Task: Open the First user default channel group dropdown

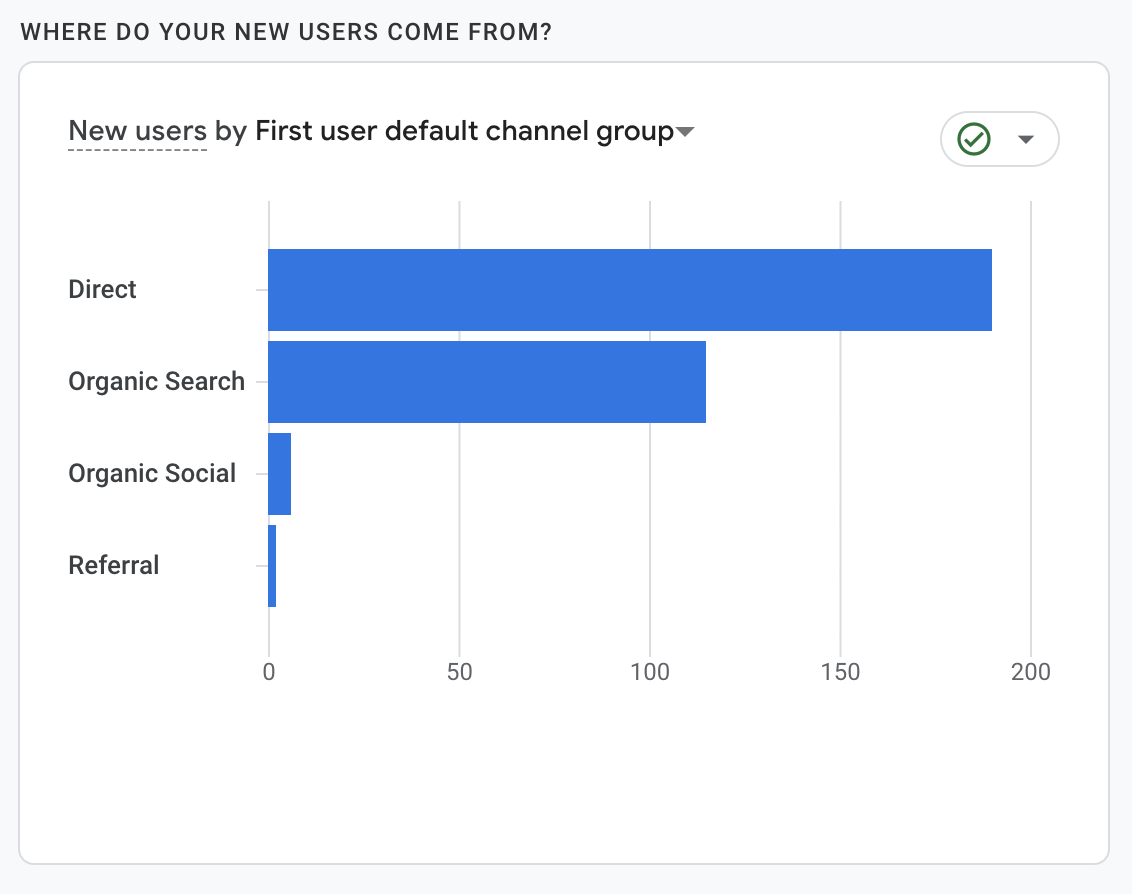Action: (465, 131)
